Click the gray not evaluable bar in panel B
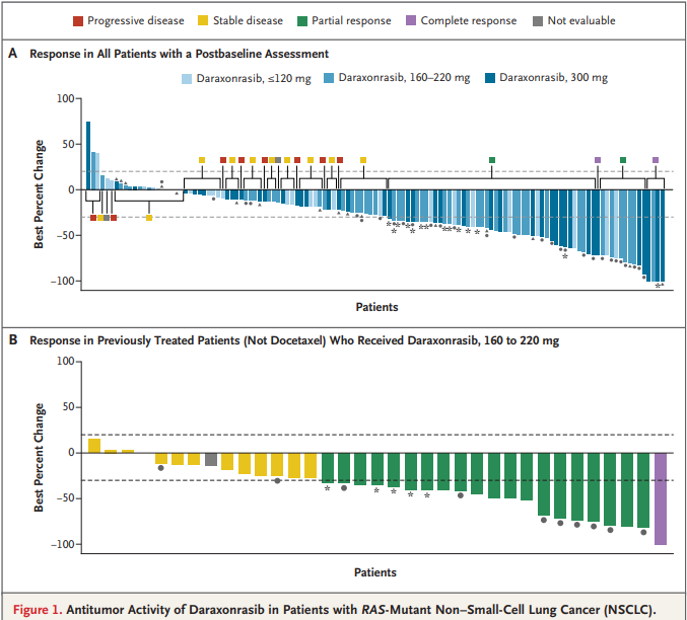The height and width of the screenshot is (620, 687). [211, 459]
